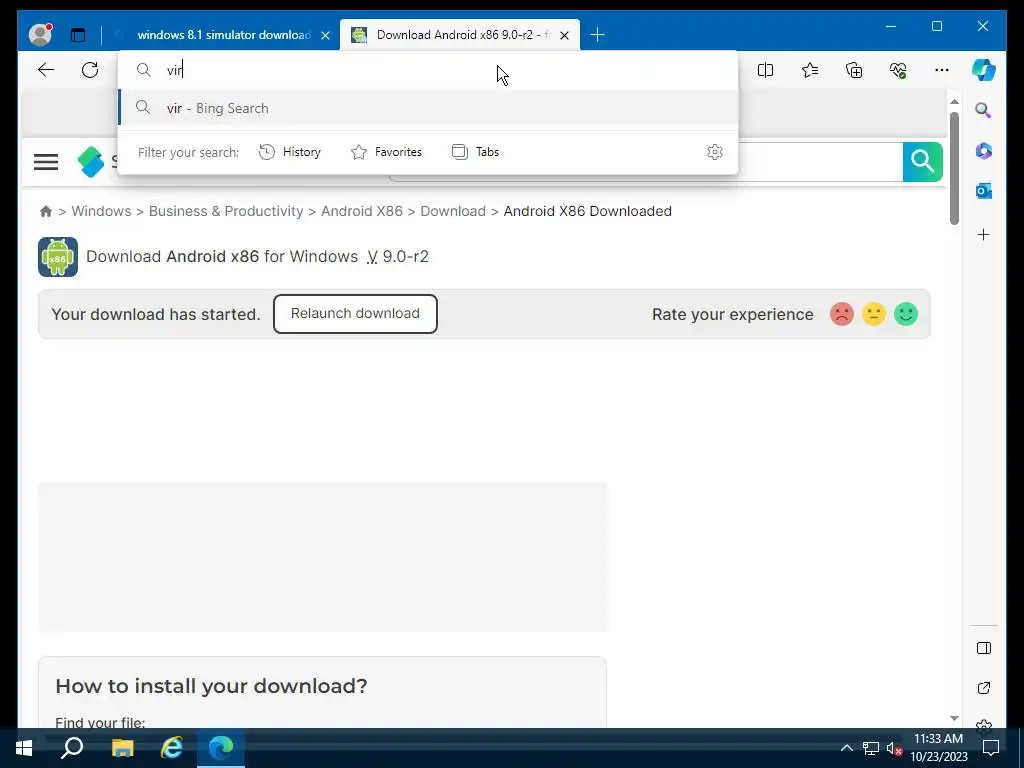Click the page vertical scrollbar thumb
1024x768 pixels.
click(x=954, y=168)
